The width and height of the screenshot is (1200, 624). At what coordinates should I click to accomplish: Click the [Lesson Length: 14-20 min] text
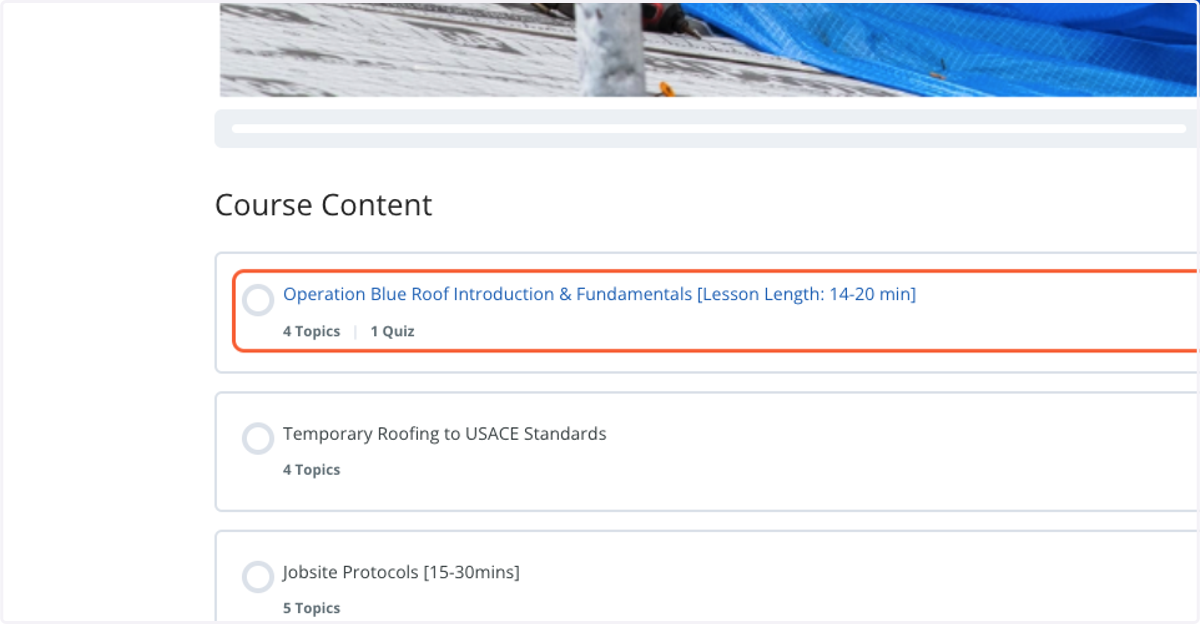pyautogui.click(x=806, y=294)
